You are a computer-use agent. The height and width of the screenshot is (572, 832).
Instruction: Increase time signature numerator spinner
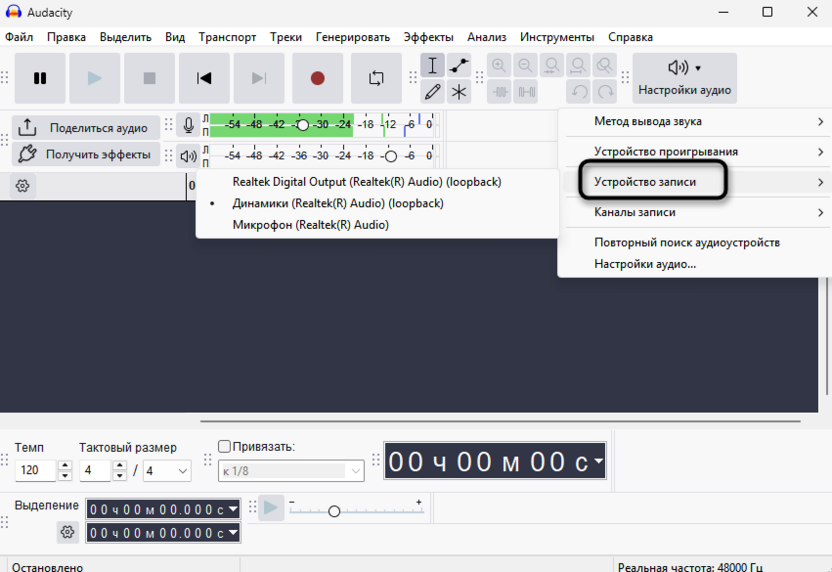(x=120, y=465)
